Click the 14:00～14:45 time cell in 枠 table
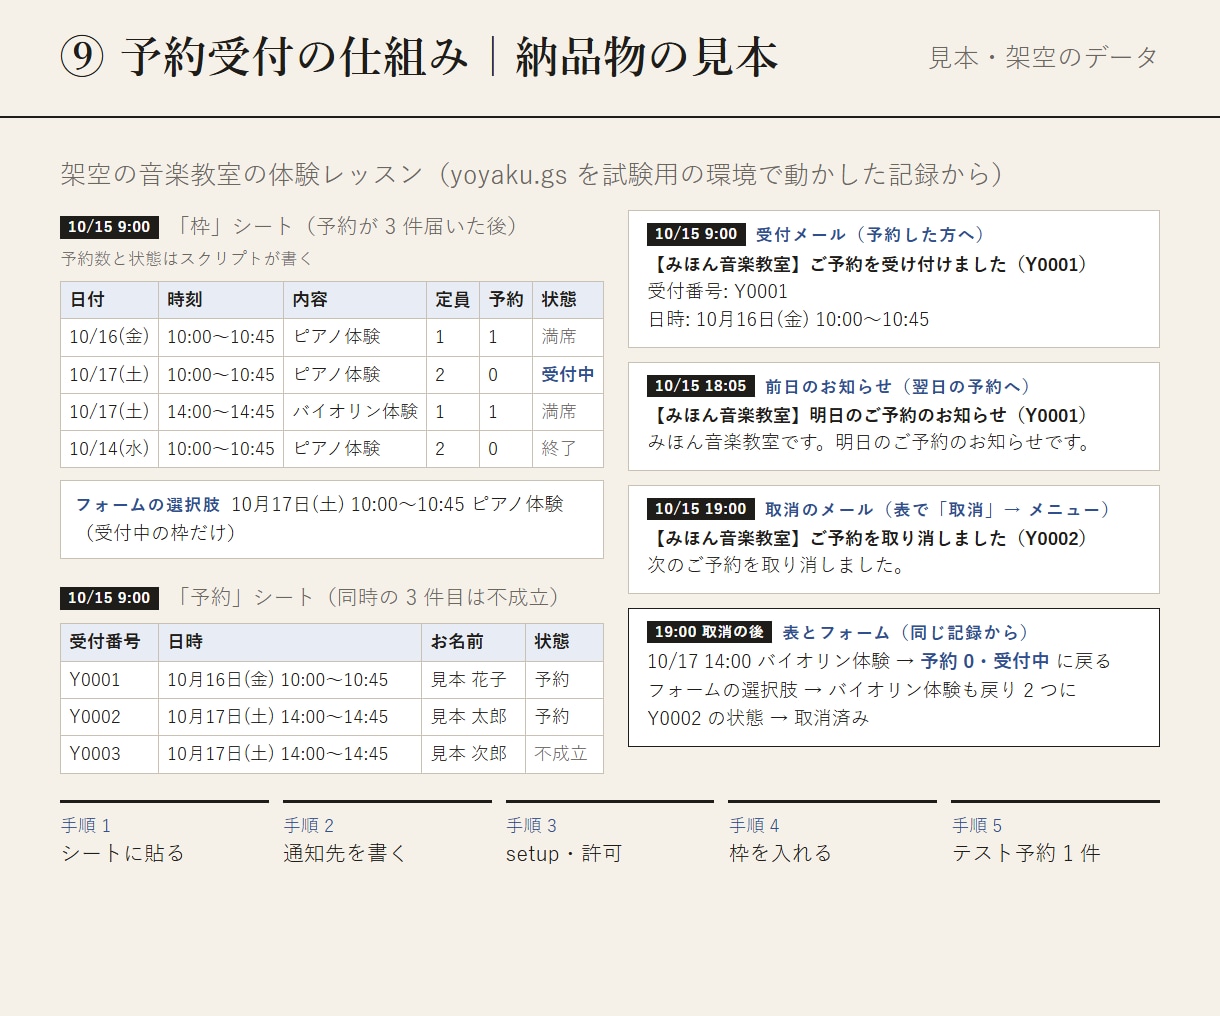 [221, 412]
